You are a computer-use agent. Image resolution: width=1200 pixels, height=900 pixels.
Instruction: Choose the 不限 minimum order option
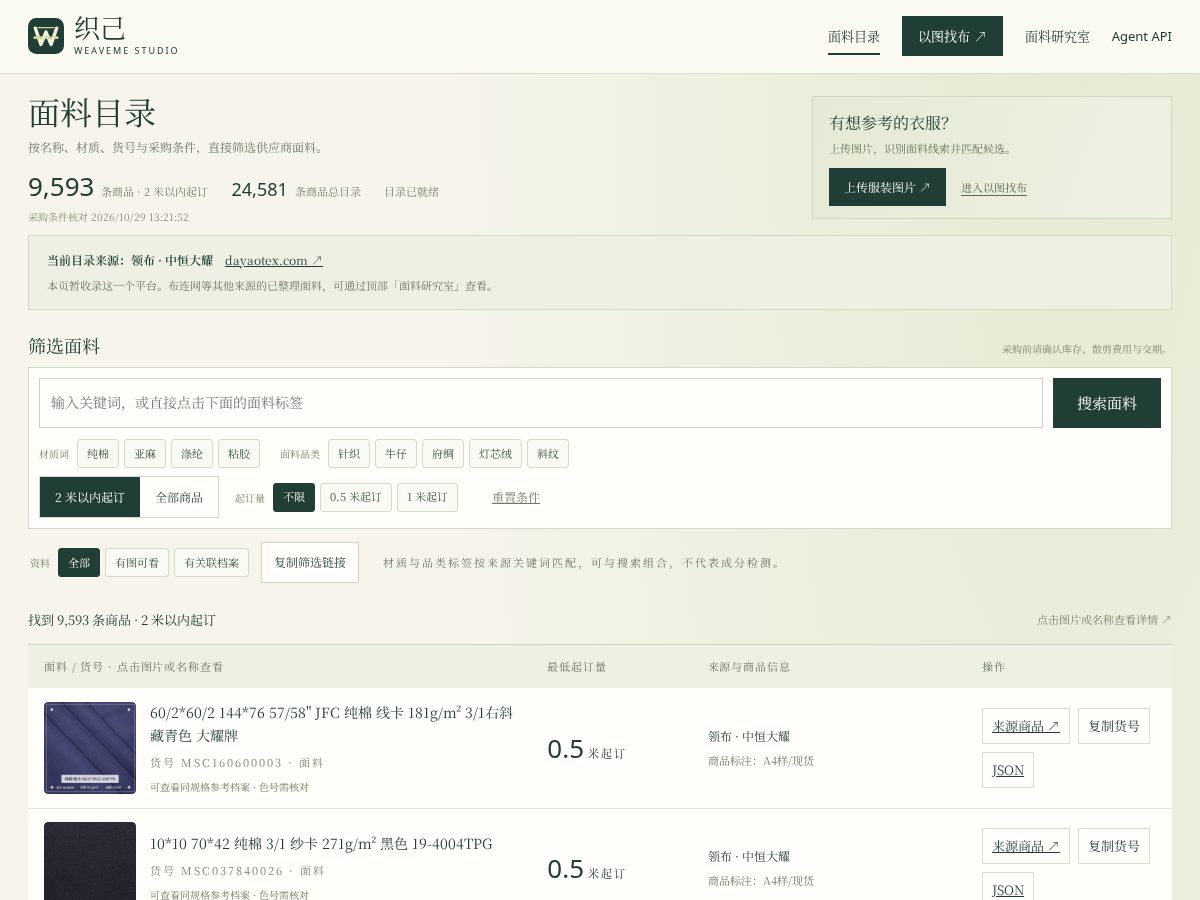294,497
